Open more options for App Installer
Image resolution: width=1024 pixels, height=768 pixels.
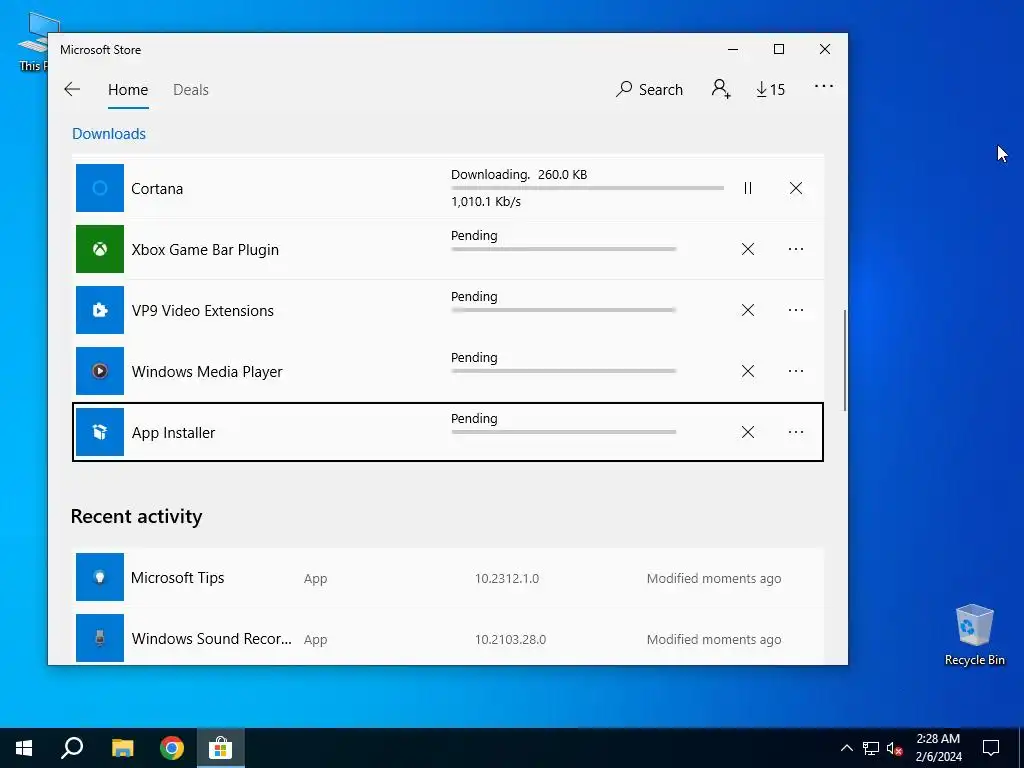795,432
